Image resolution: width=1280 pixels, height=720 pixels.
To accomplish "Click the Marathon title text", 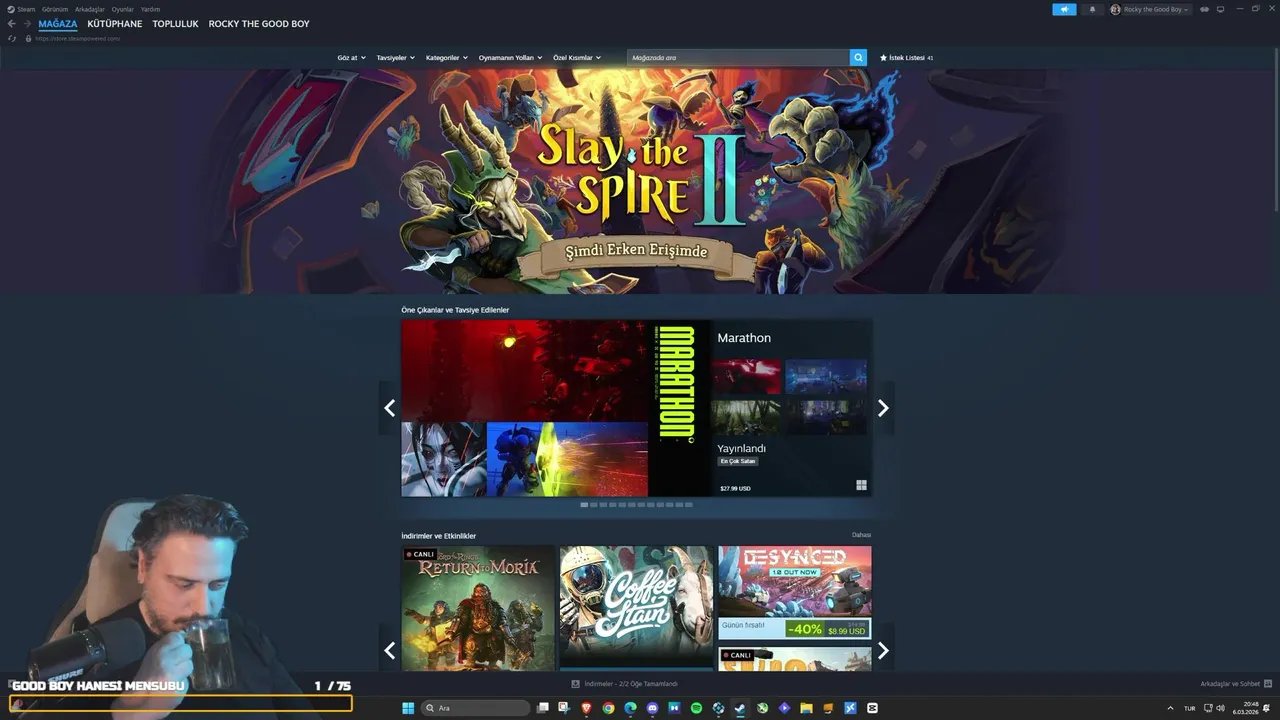I will click(744, 338).
